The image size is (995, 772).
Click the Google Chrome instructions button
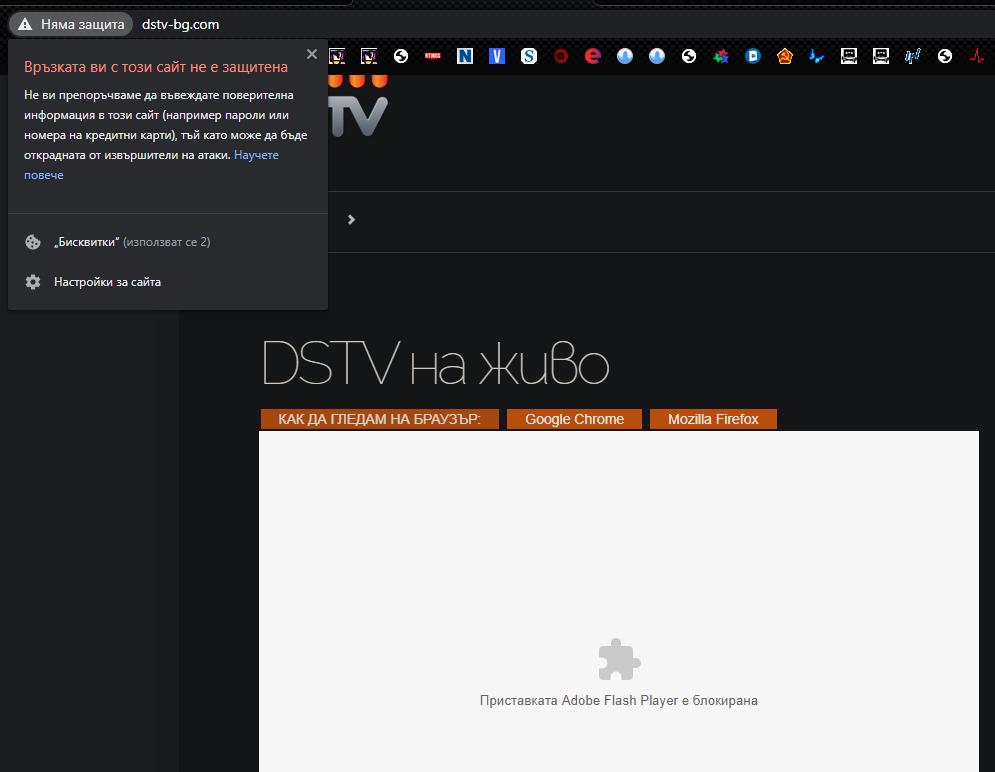pyautogui.click(x=574, y=419)
